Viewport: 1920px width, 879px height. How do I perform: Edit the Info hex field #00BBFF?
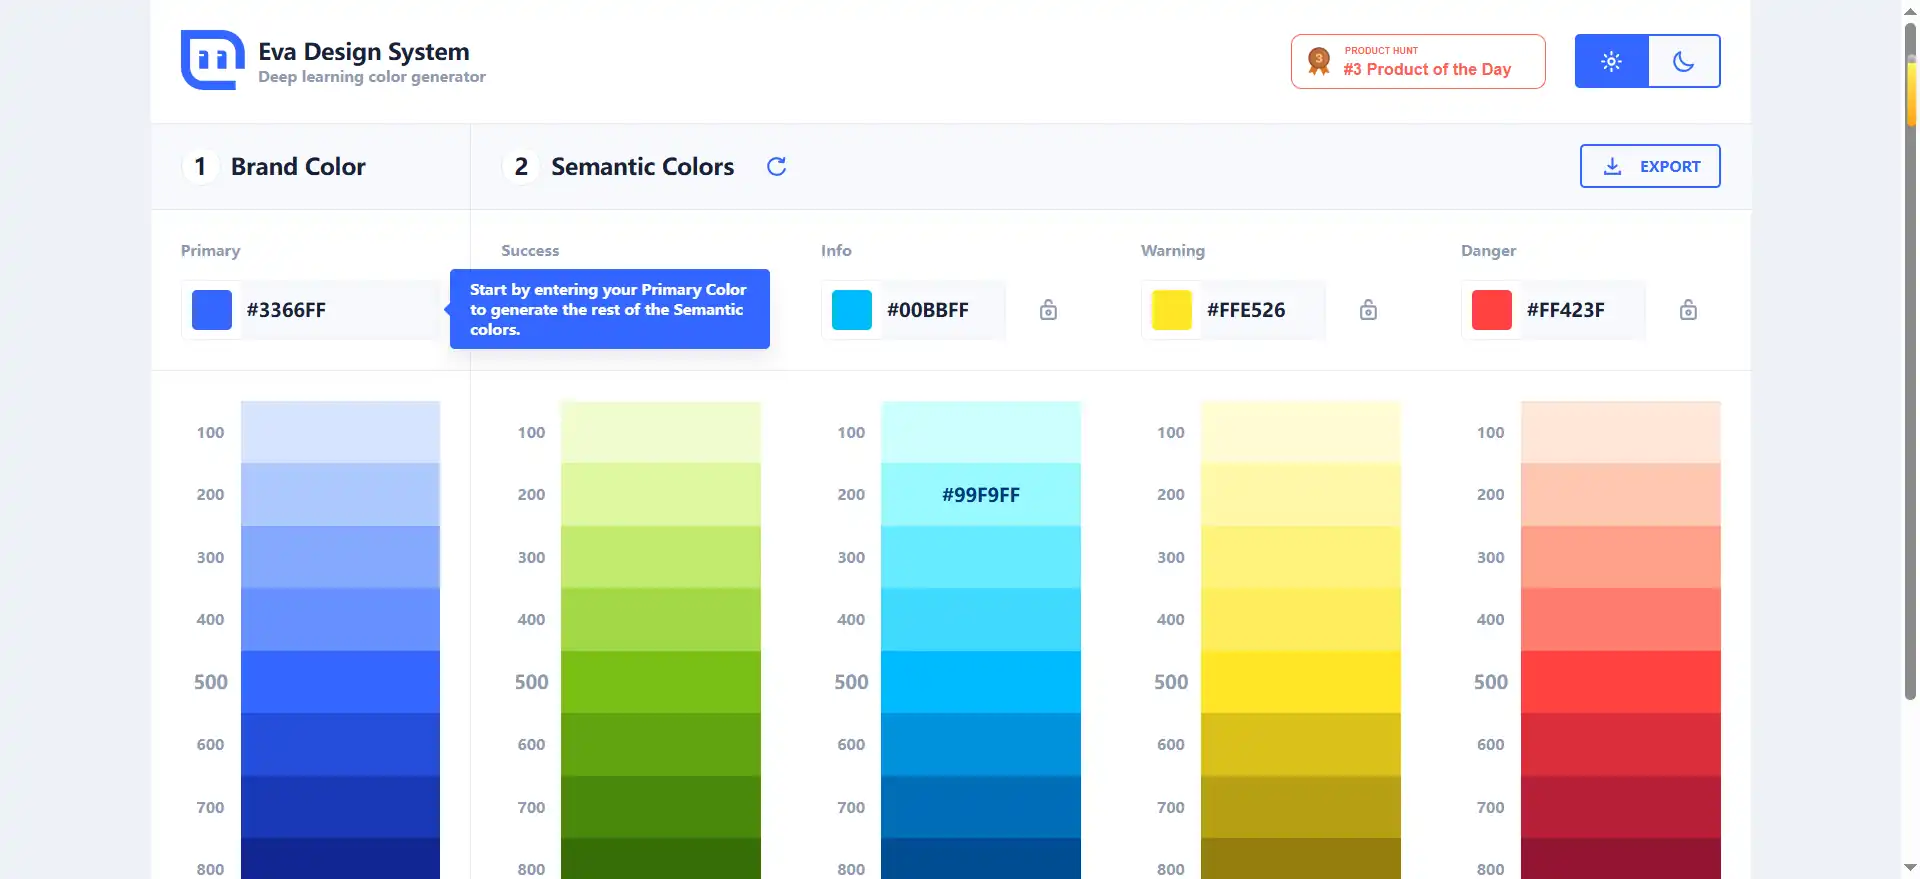click(944, 310)
